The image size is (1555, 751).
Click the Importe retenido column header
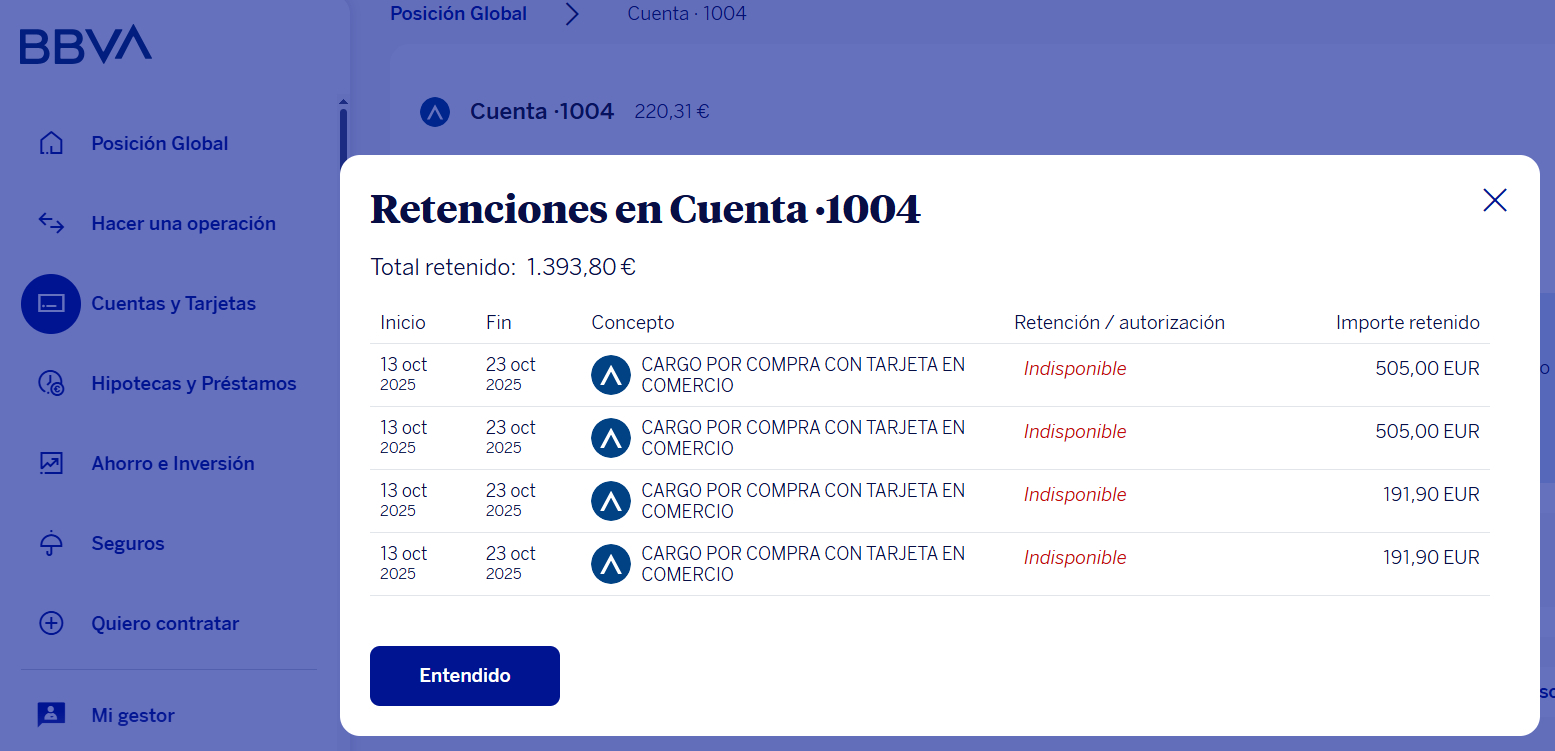tap(1407, 323)
